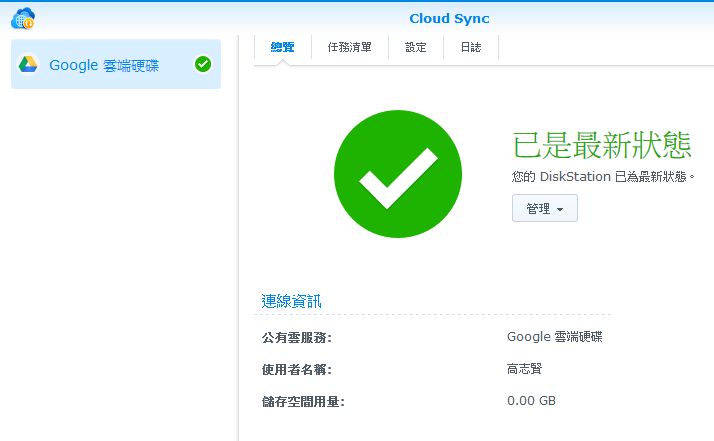Click the 公有雲服務 label
Viewport: 714px width, 441px height.
(x=297, y=338)
